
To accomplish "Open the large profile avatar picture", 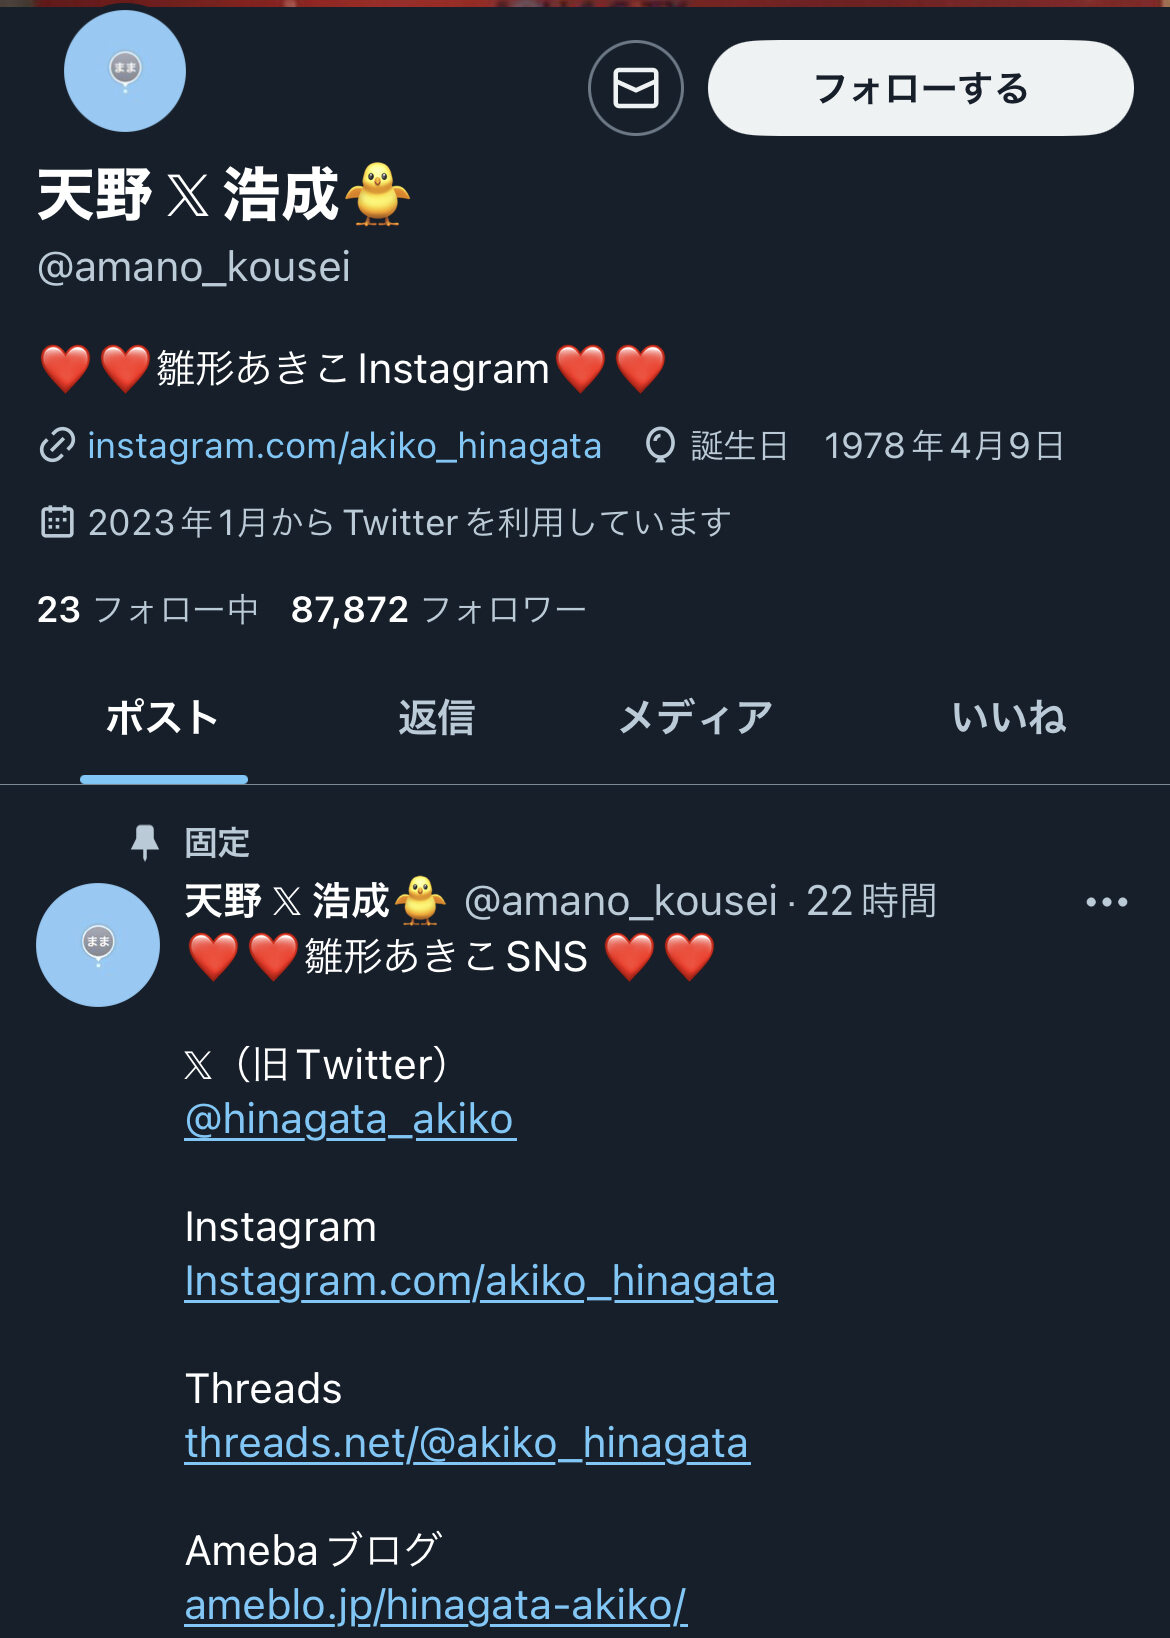I will tap(125, 71).
